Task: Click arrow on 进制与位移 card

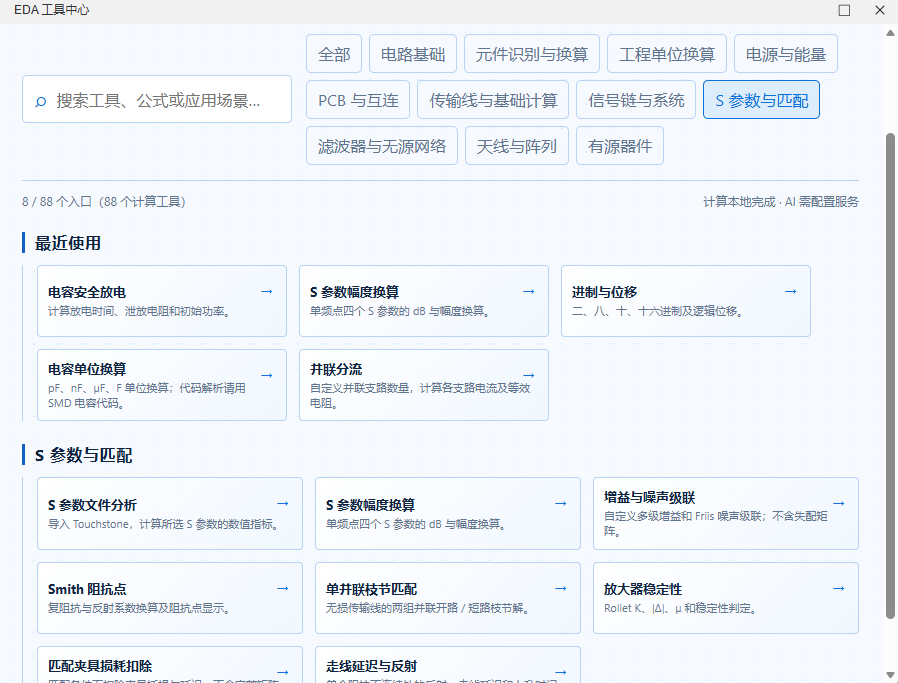Action: (791, 291)
